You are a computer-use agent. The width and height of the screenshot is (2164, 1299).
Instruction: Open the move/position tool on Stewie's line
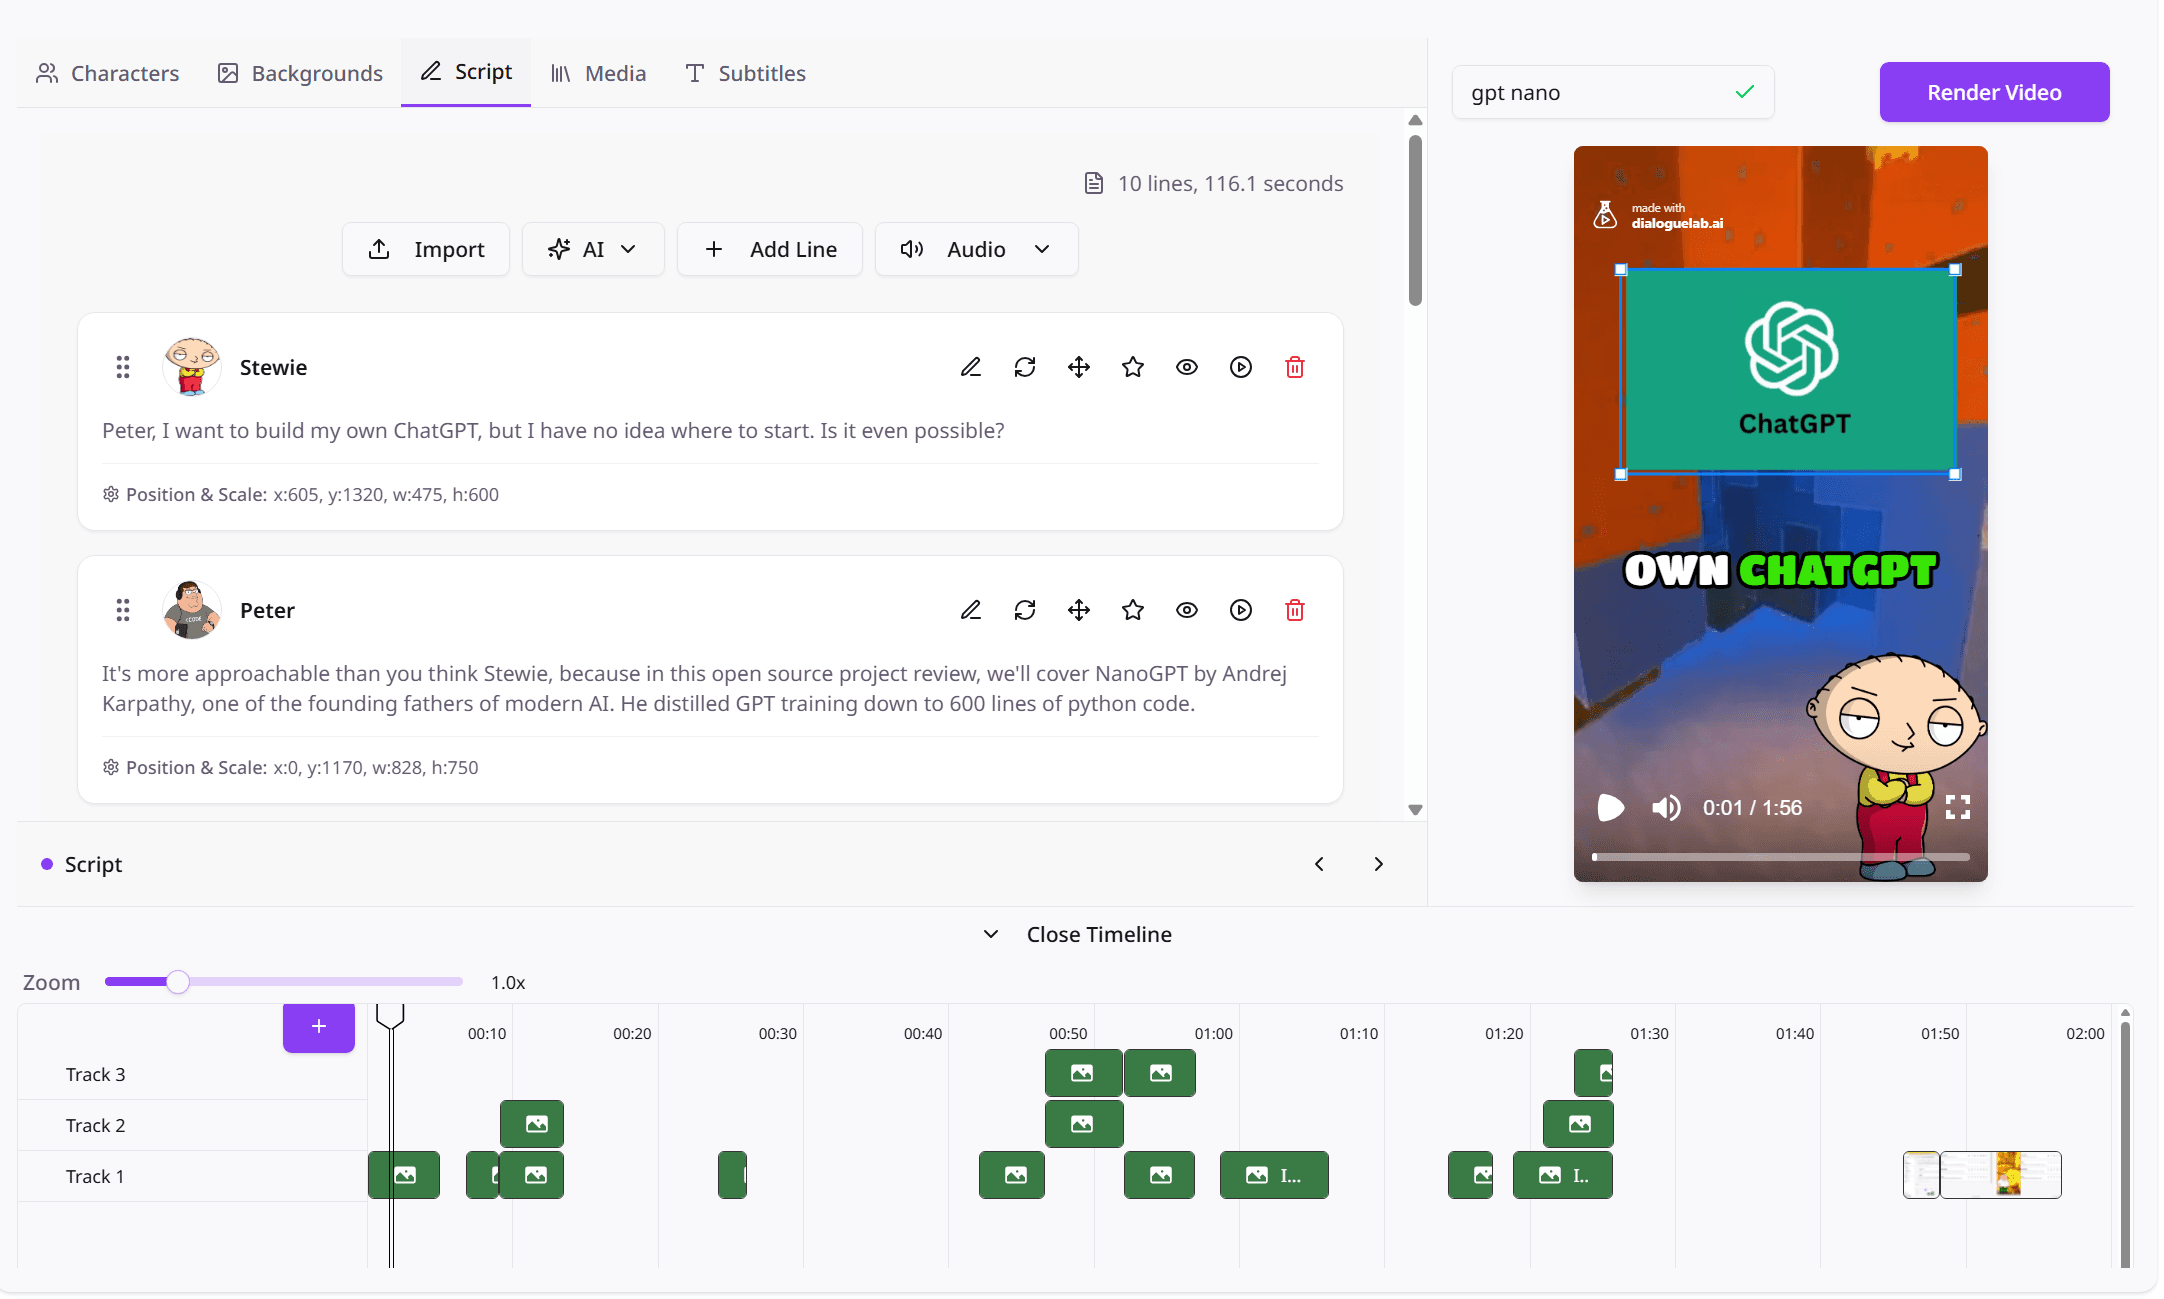[1079, 367]
